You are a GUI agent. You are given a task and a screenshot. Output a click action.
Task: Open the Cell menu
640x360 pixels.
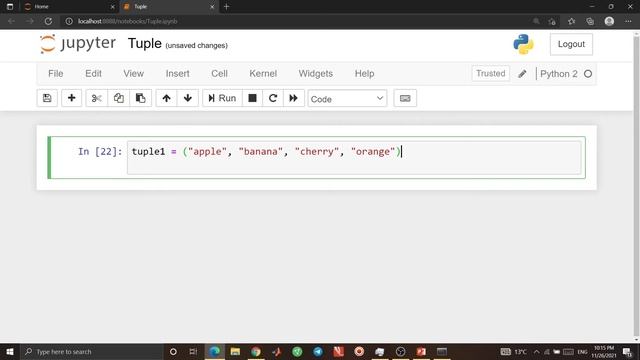coord(219,74)
